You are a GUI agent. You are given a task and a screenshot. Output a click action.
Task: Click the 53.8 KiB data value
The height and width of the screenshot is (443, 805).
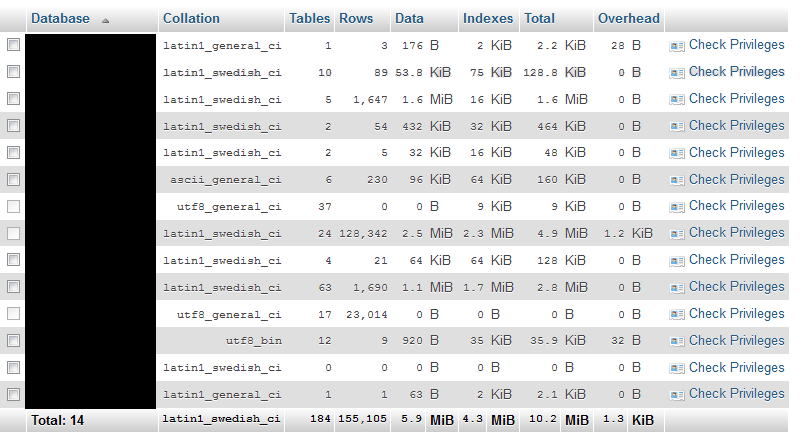point(423,72)
